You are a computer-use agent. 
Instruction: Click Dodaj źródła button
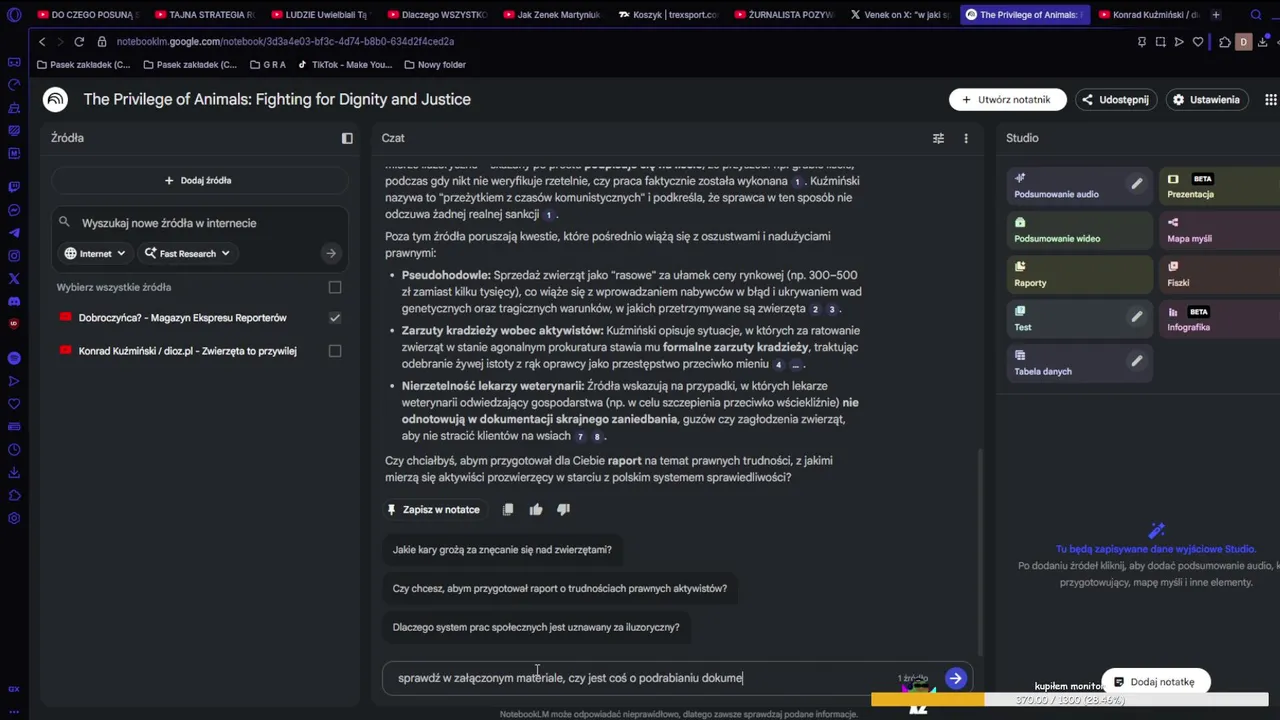click(199, 181)
